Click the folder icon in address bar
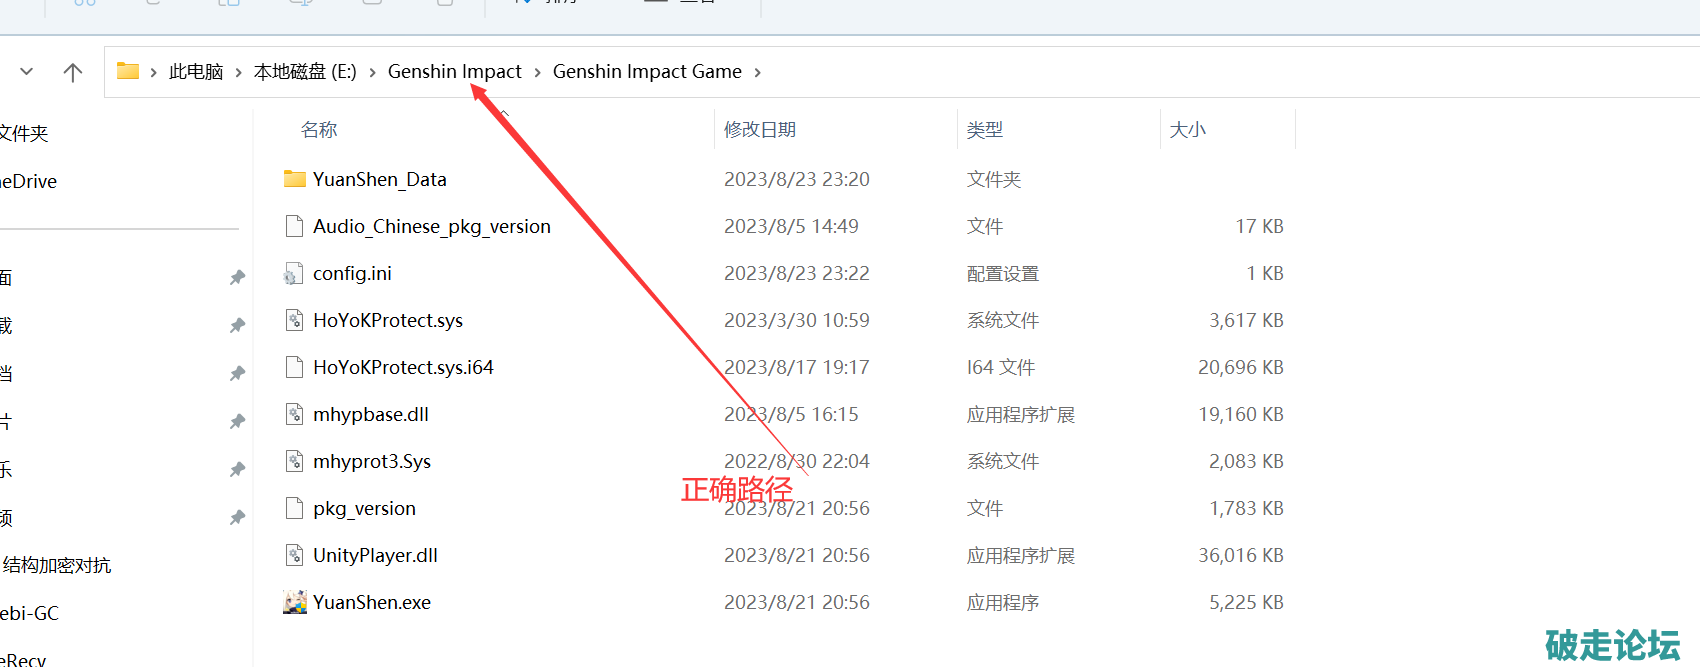1700x667 pixels. click(128, 71)
